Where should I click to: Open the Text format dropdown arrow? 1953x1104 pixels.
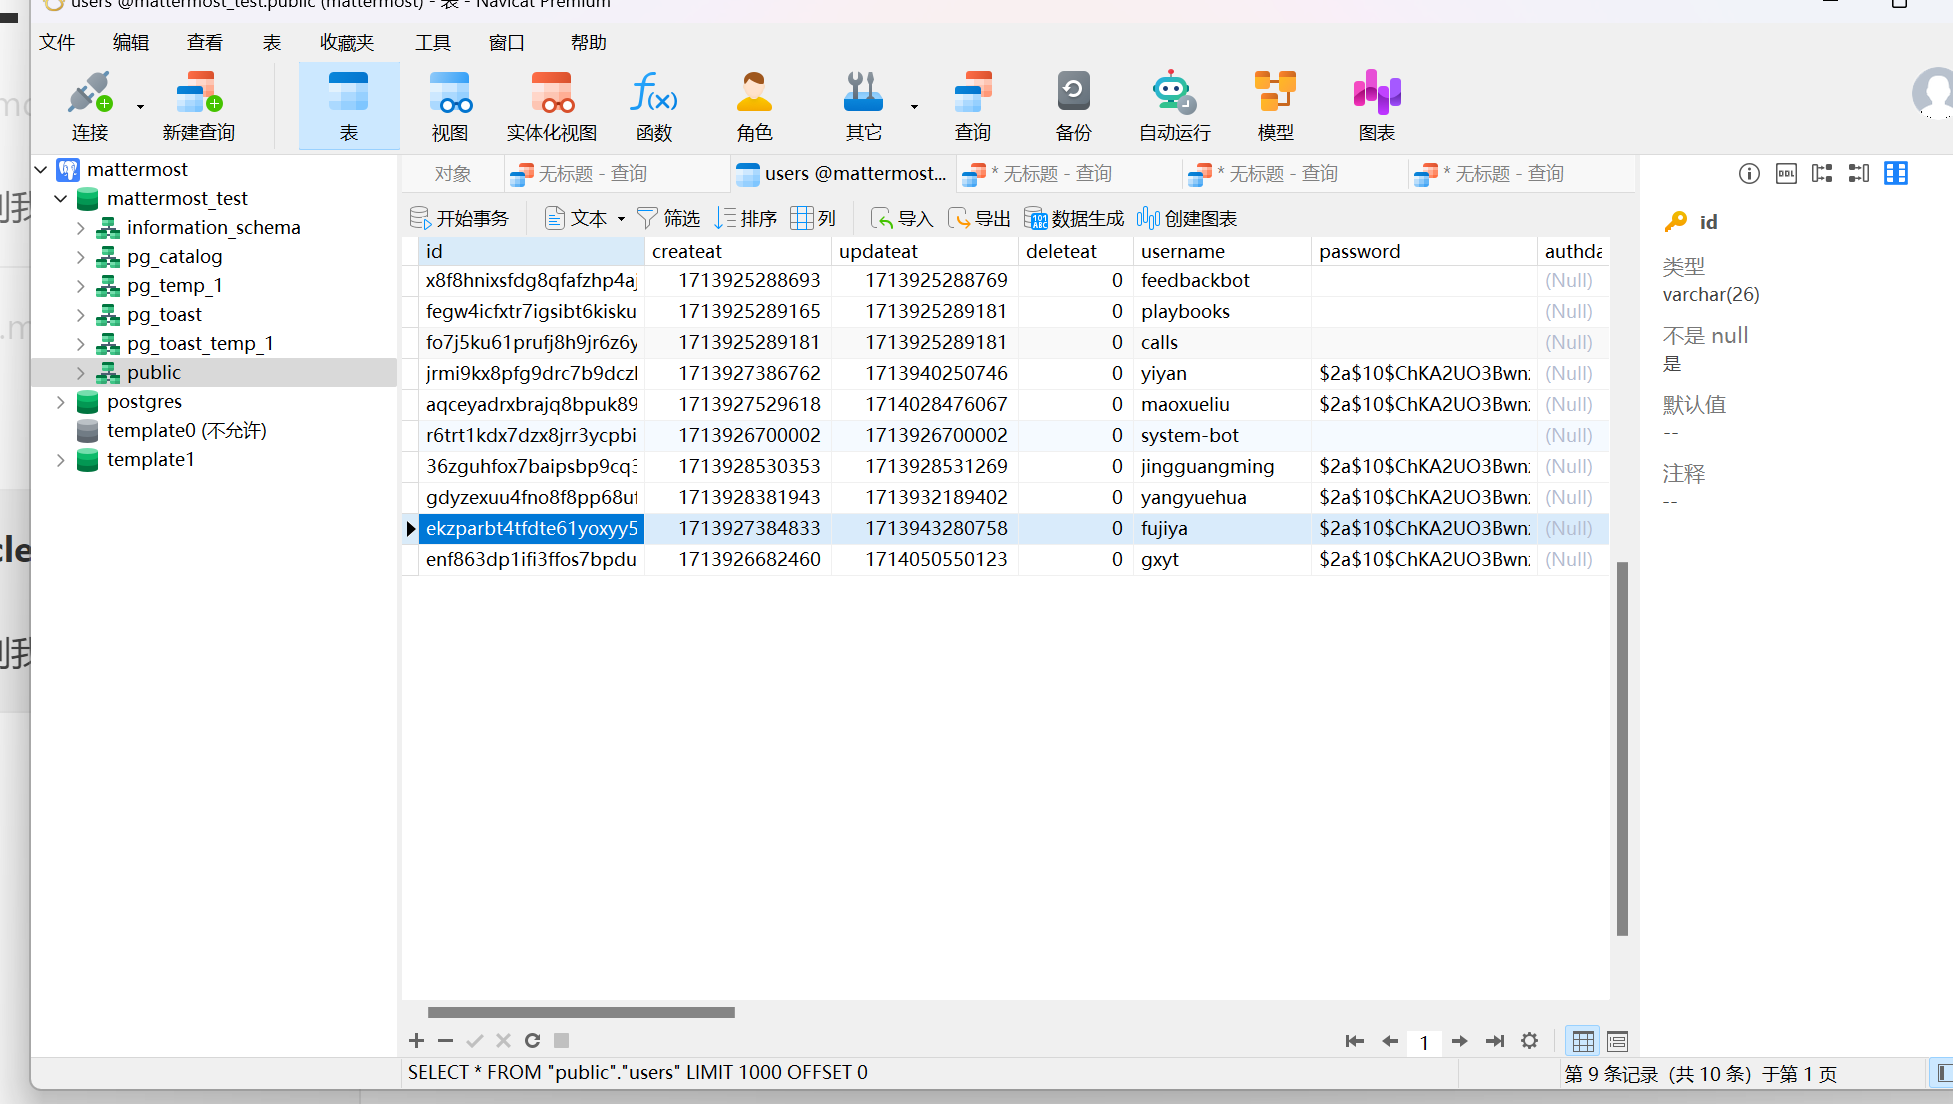tap(622, 219)
